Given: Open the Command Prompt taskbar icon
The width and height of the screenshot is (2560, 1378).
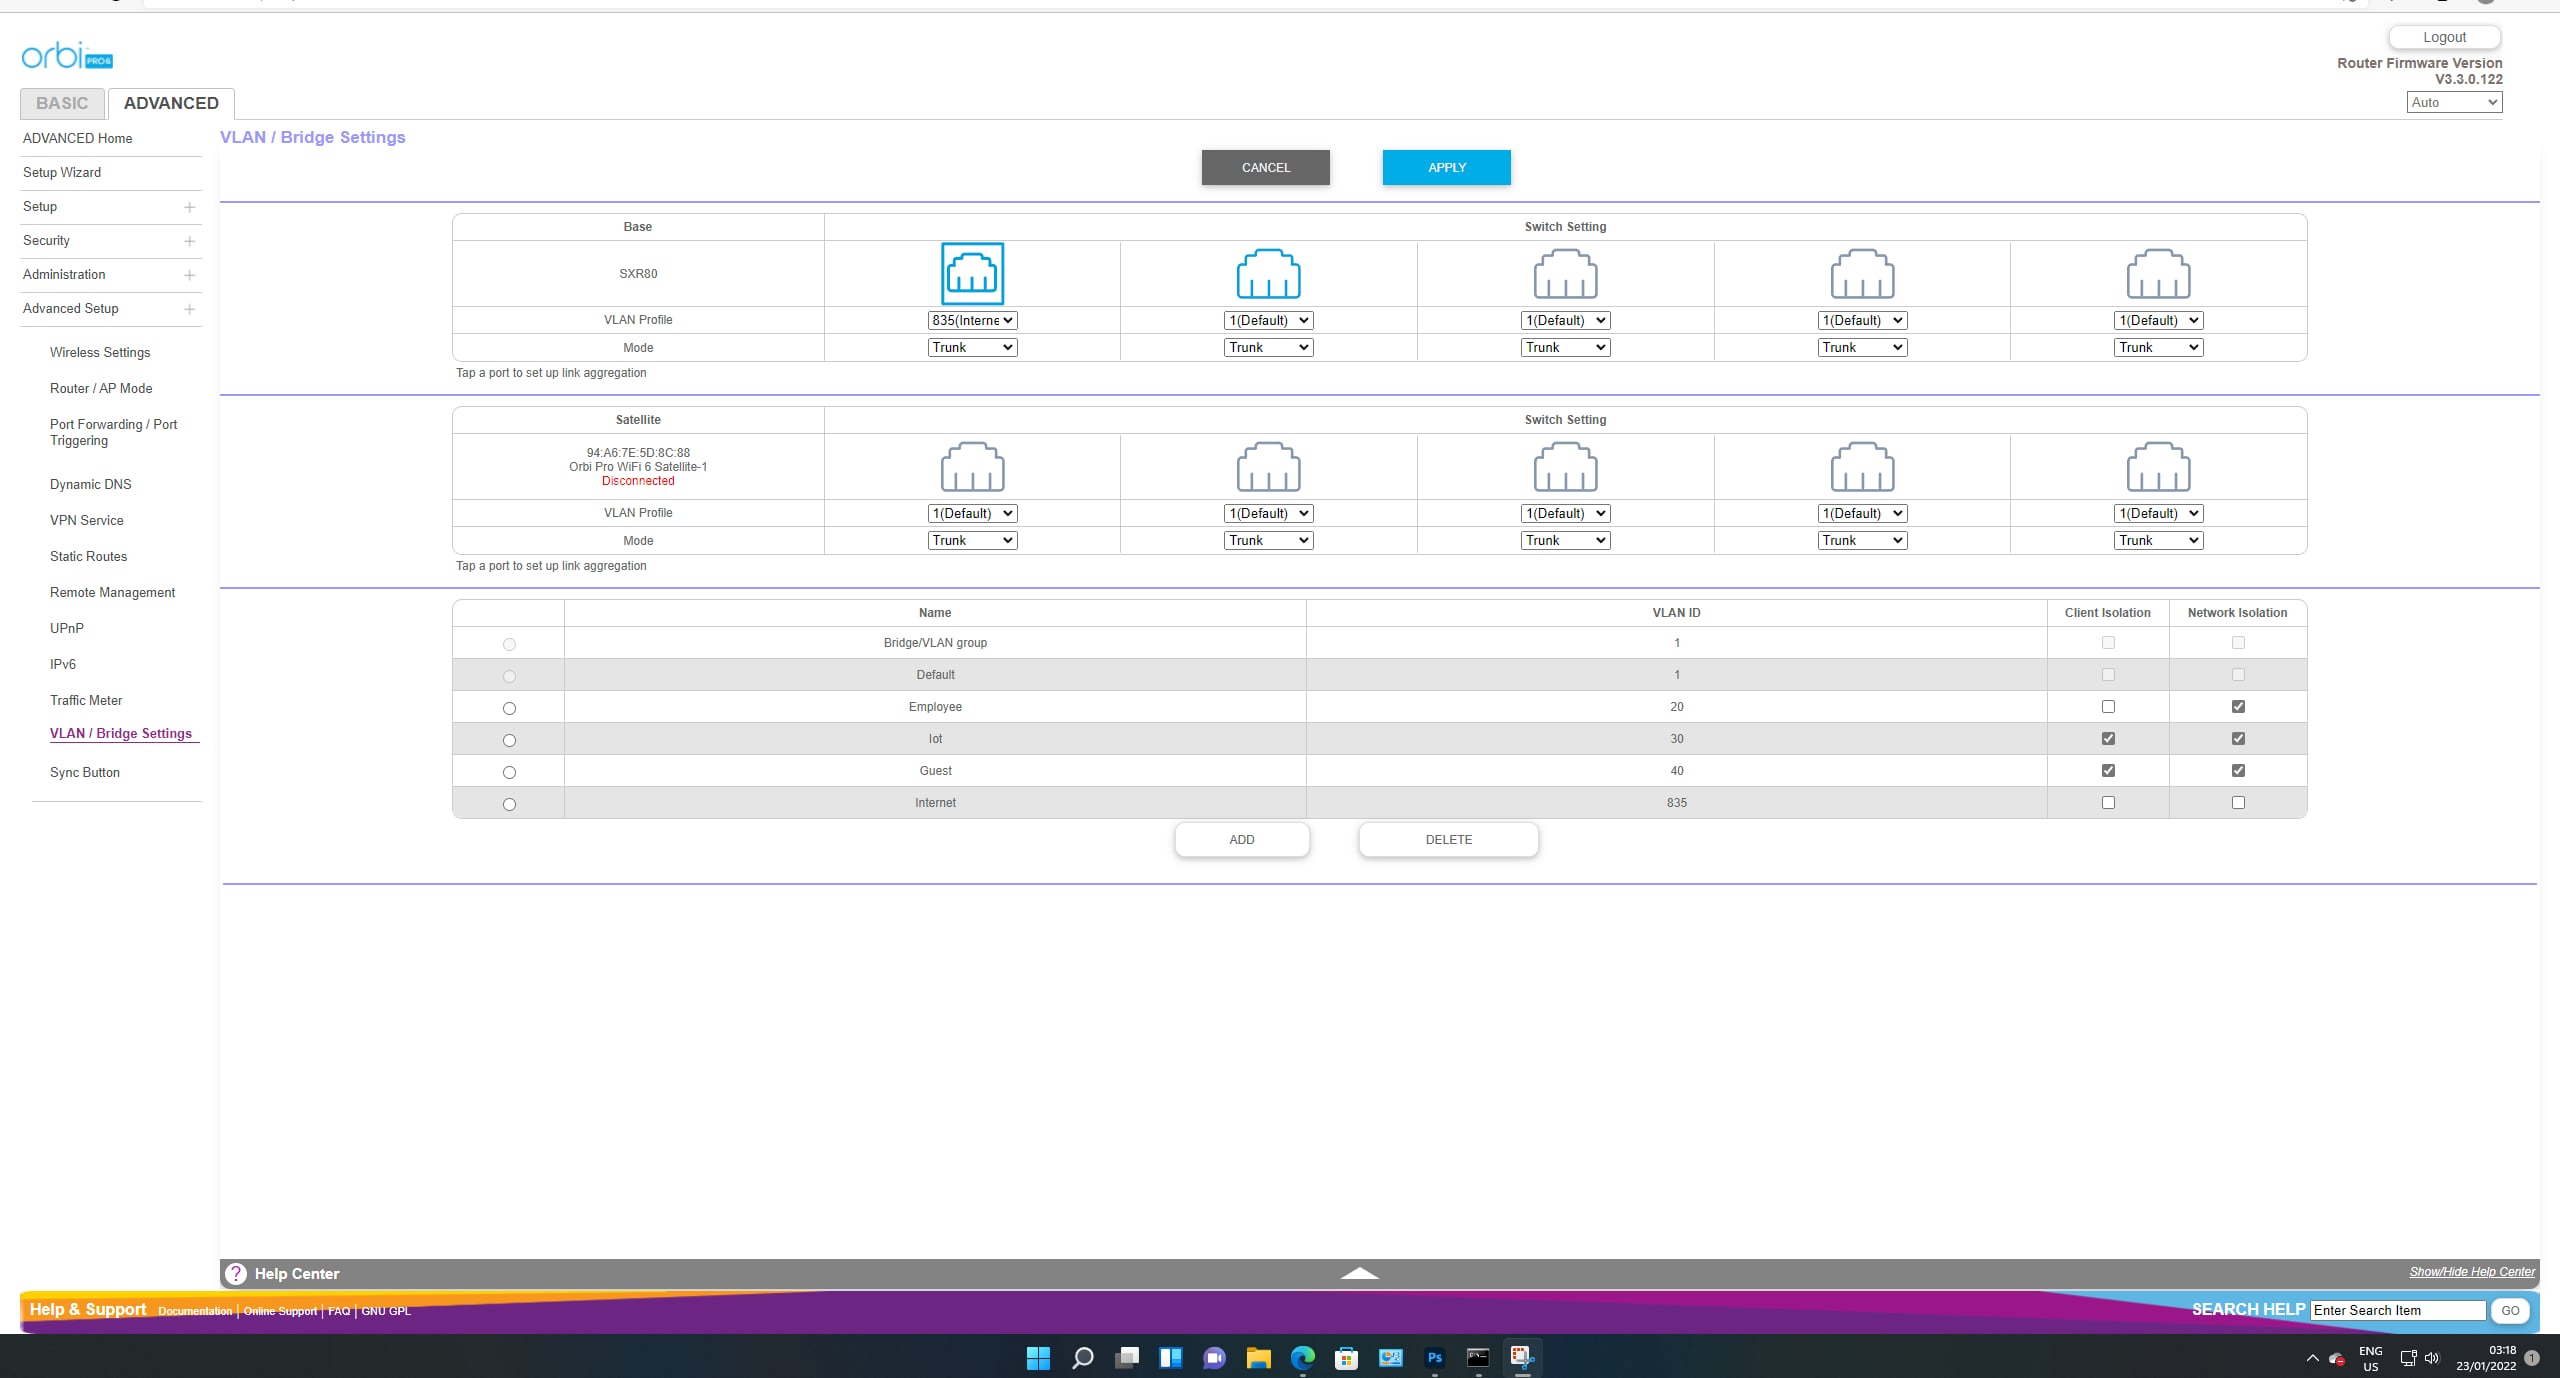Looking at the screenshot, I should (1478, 1357).
